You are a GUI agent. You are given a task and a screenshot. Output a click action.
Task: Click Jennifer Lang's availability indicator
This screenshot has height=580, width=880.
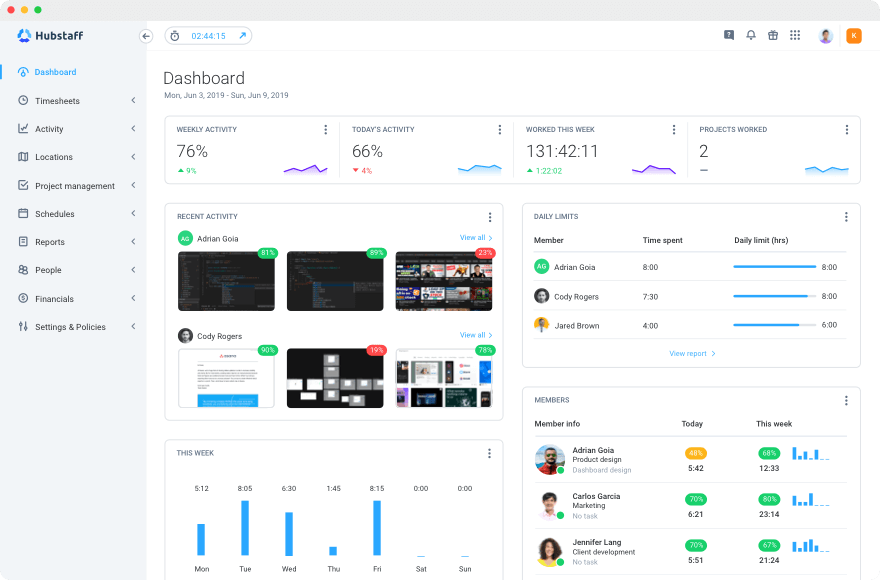560,560
